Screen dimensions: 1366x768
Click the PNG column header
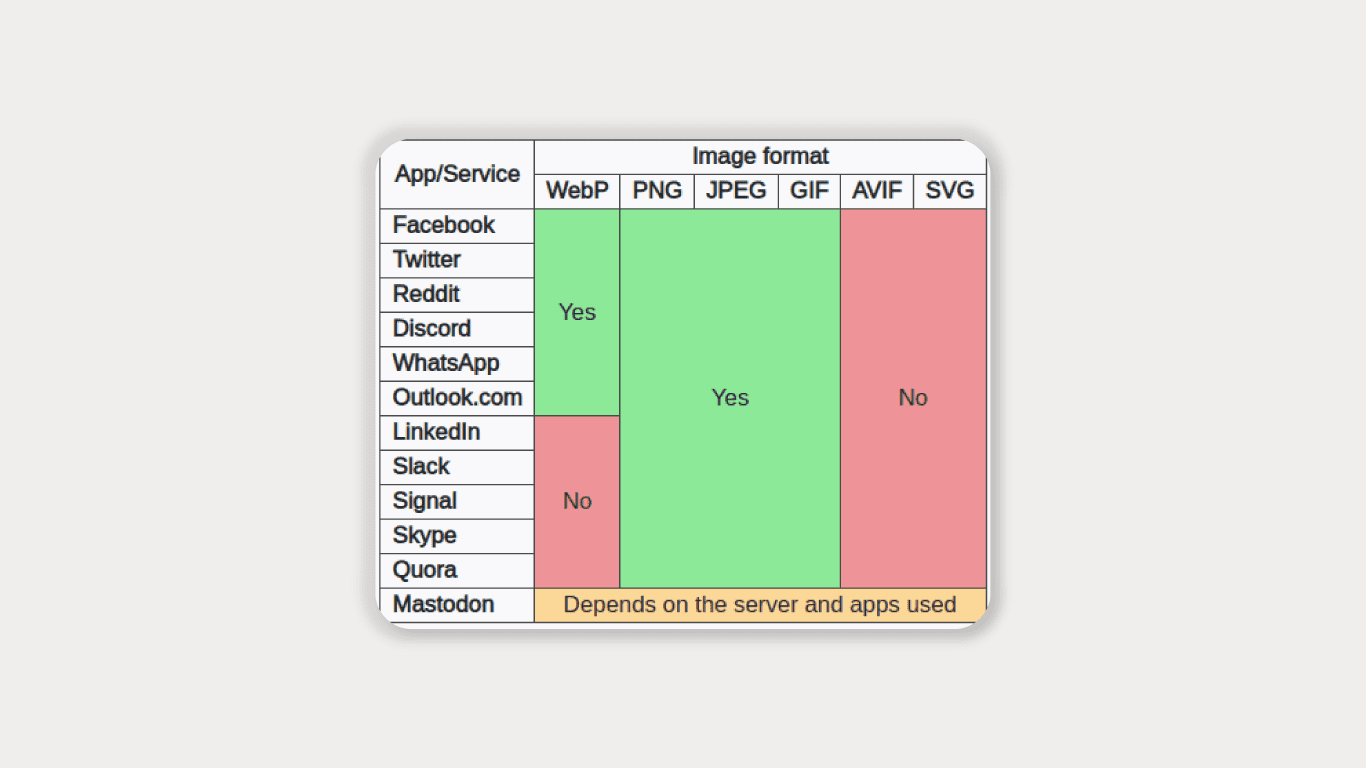(x=657, y=191)
